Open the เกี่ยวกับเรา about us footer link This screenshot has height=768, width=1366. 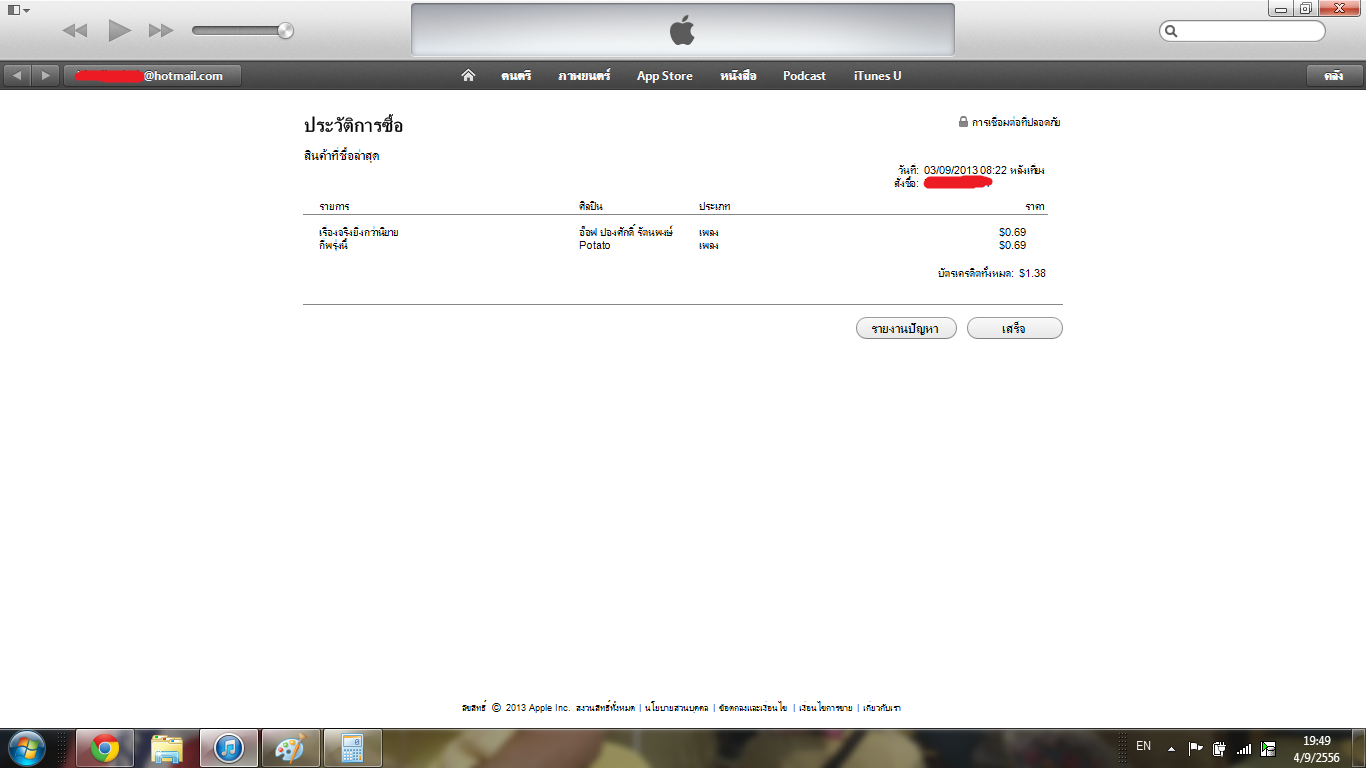coord(882,708)
